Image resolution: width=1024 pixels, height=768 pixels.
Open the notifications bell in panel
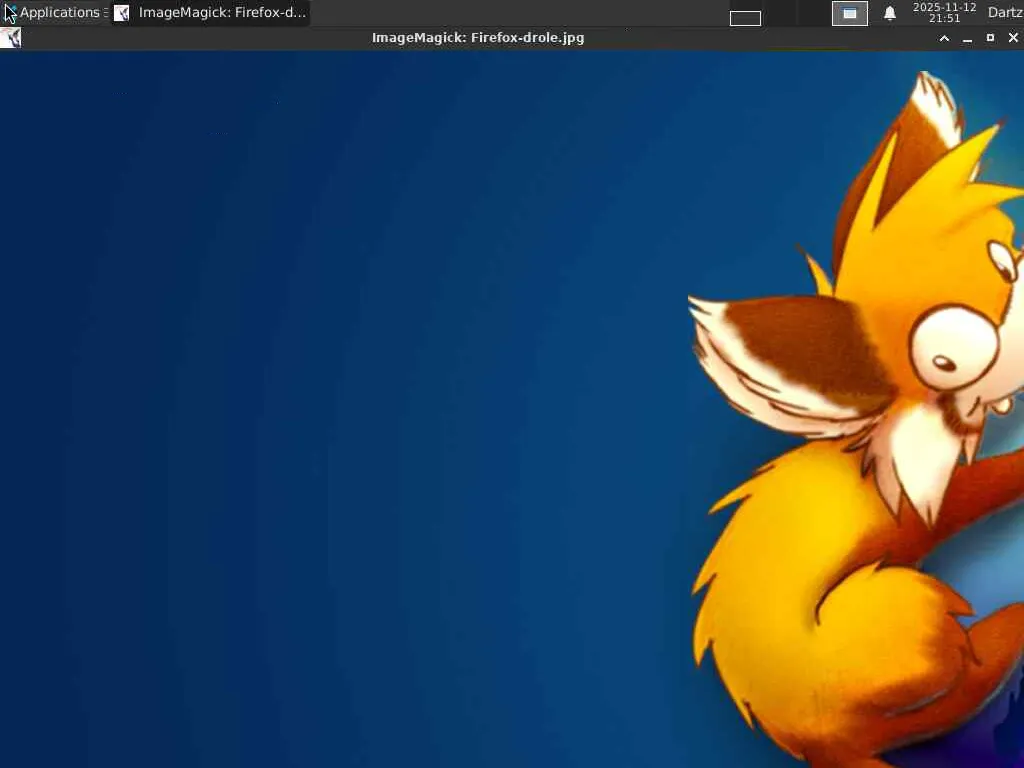(x=889, y=13)
